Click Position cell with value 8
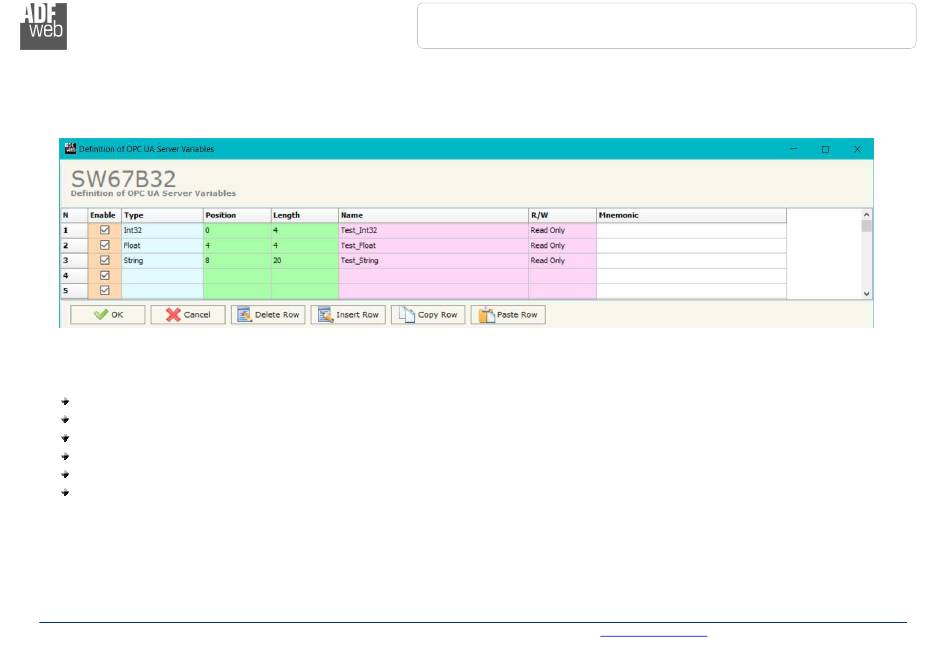950x654 pixels. (237, 261)
